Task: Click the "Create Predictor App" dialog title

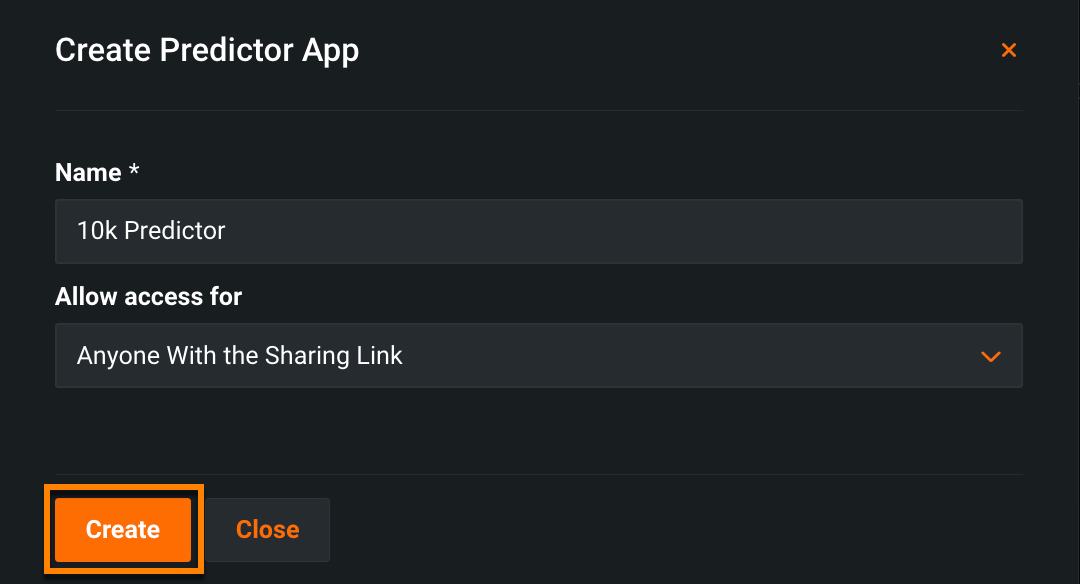Action: tap(207, 50)
